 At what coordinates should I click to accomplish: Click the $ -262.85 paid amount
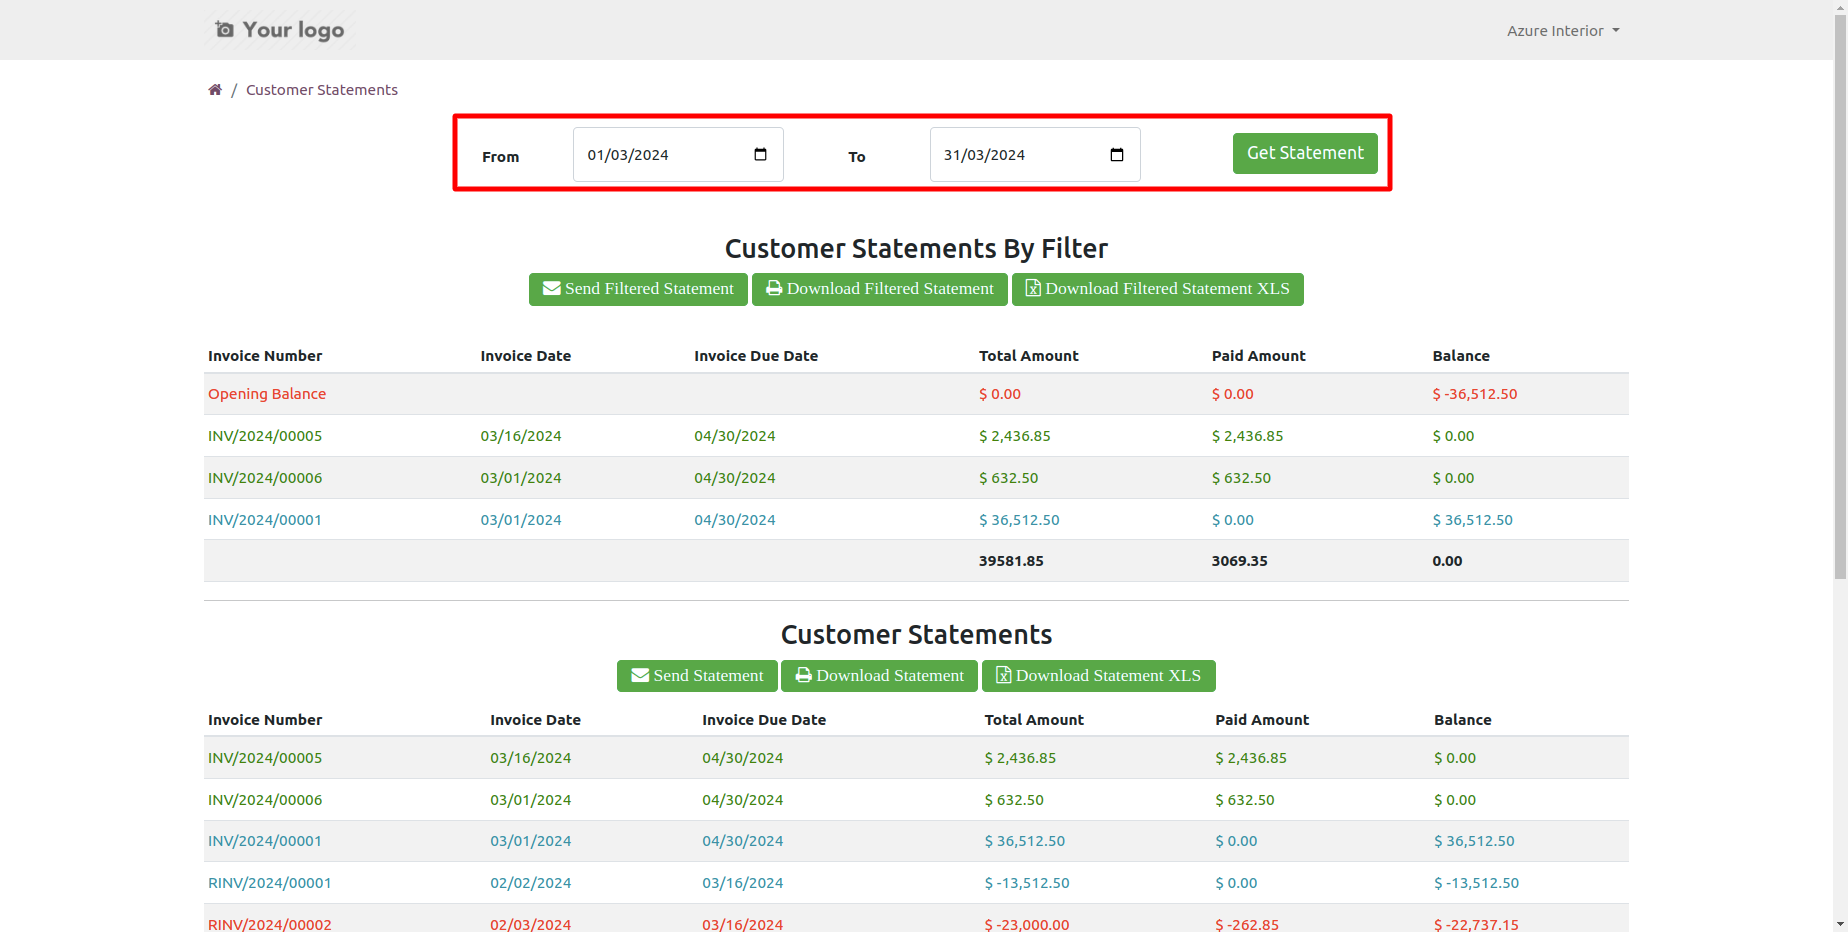(1247, 925)
